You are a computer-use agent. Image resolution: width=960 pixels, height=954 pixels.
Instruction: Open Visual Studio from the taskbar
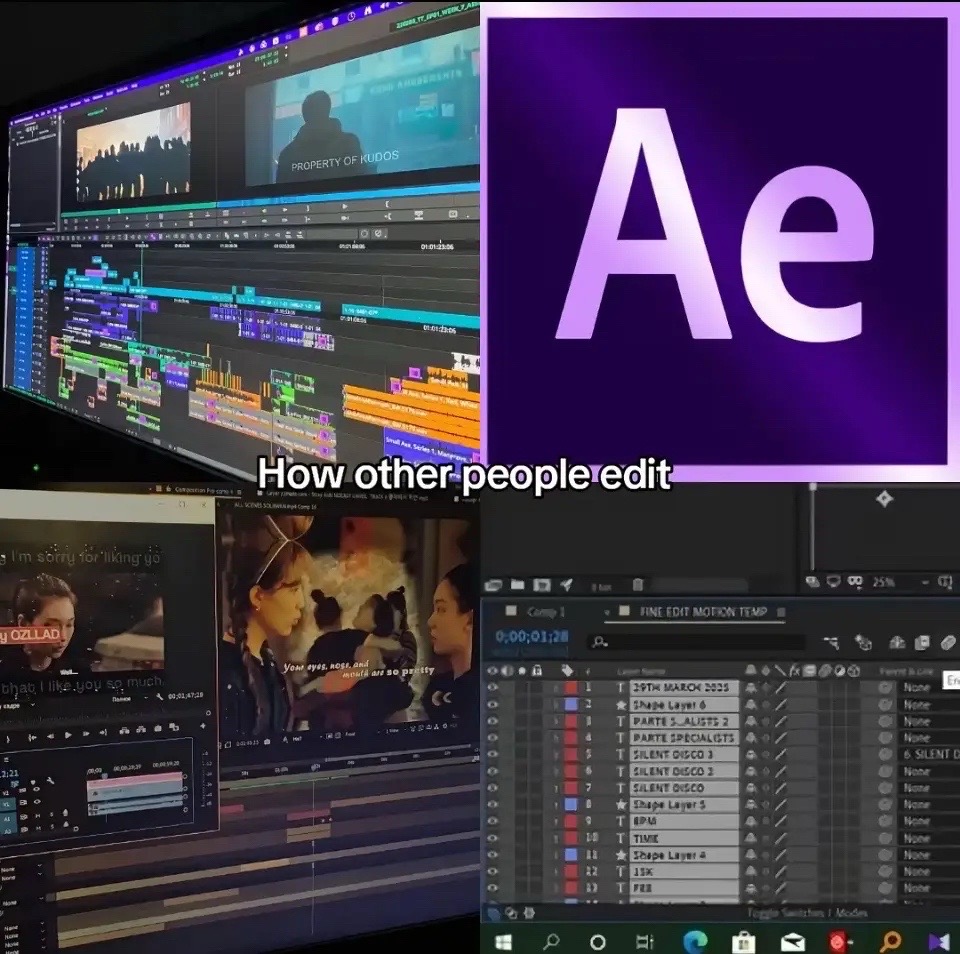[939, 941]
